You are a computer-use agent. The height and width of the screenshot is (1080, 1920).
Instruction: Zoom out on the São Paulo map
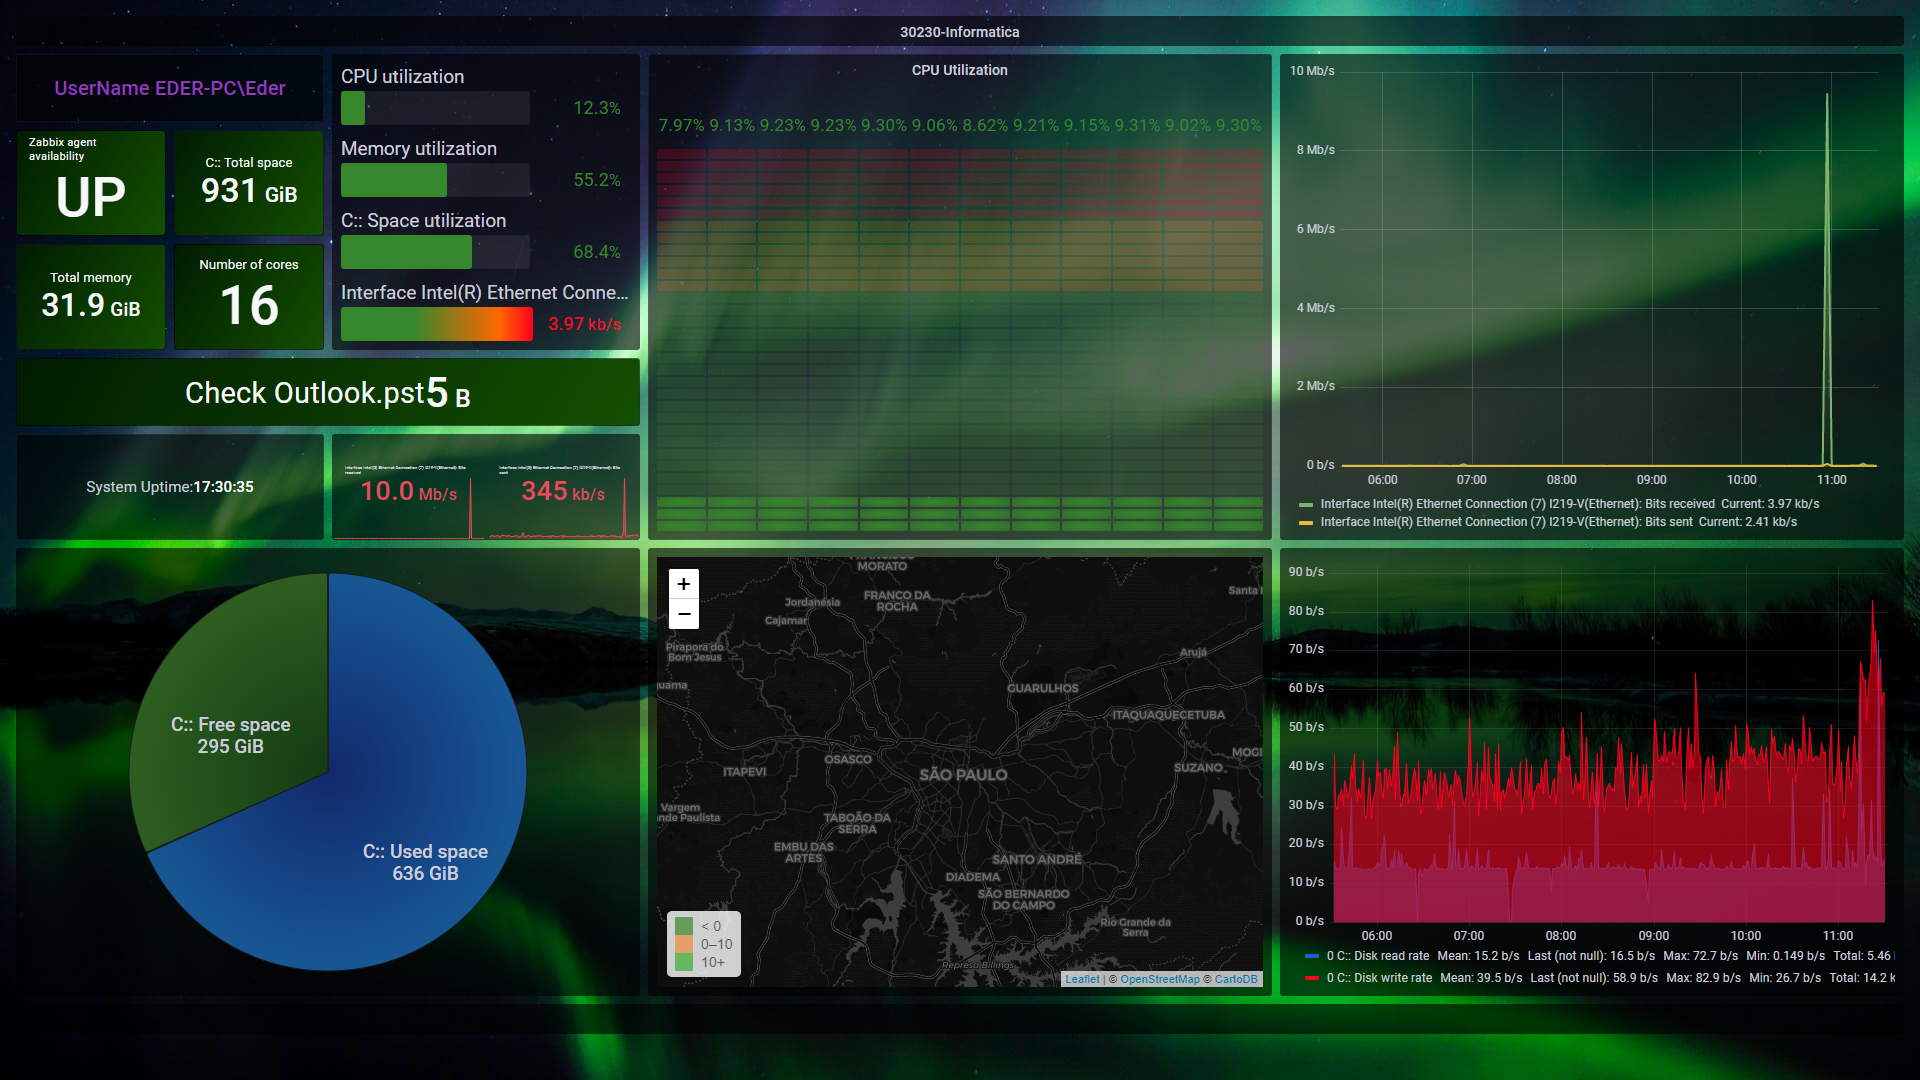click(683, 613)
